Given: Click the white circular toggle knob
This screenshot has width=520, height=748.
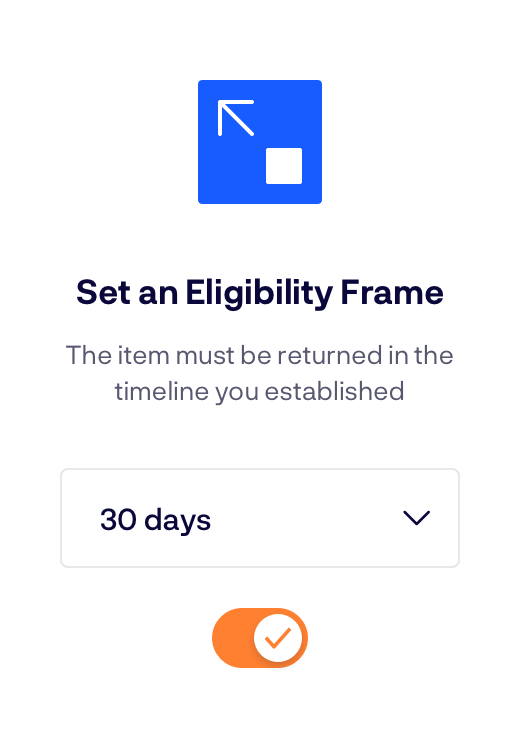Looking at the screenshot, I should 278,638.
